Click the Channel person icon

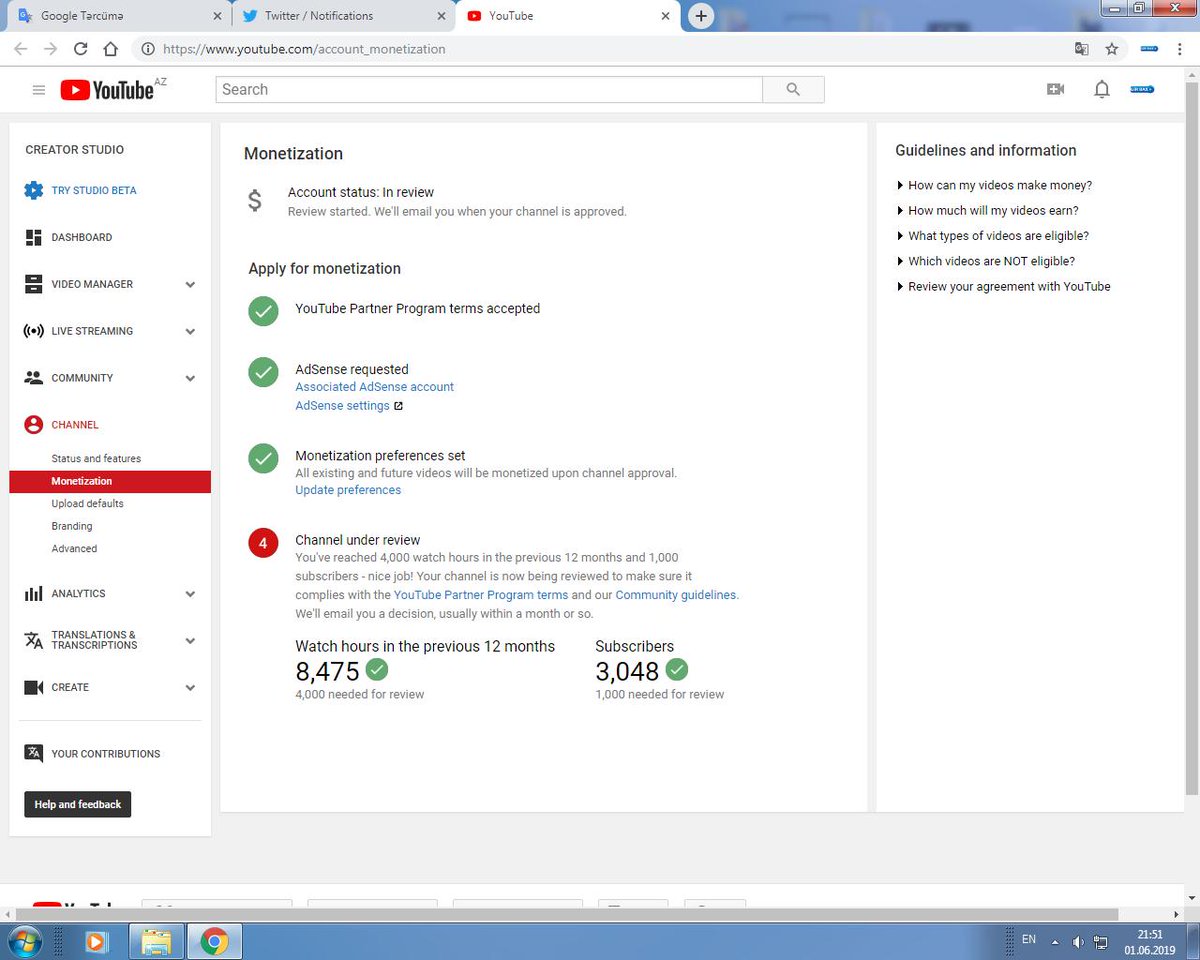tap(33, 425)
